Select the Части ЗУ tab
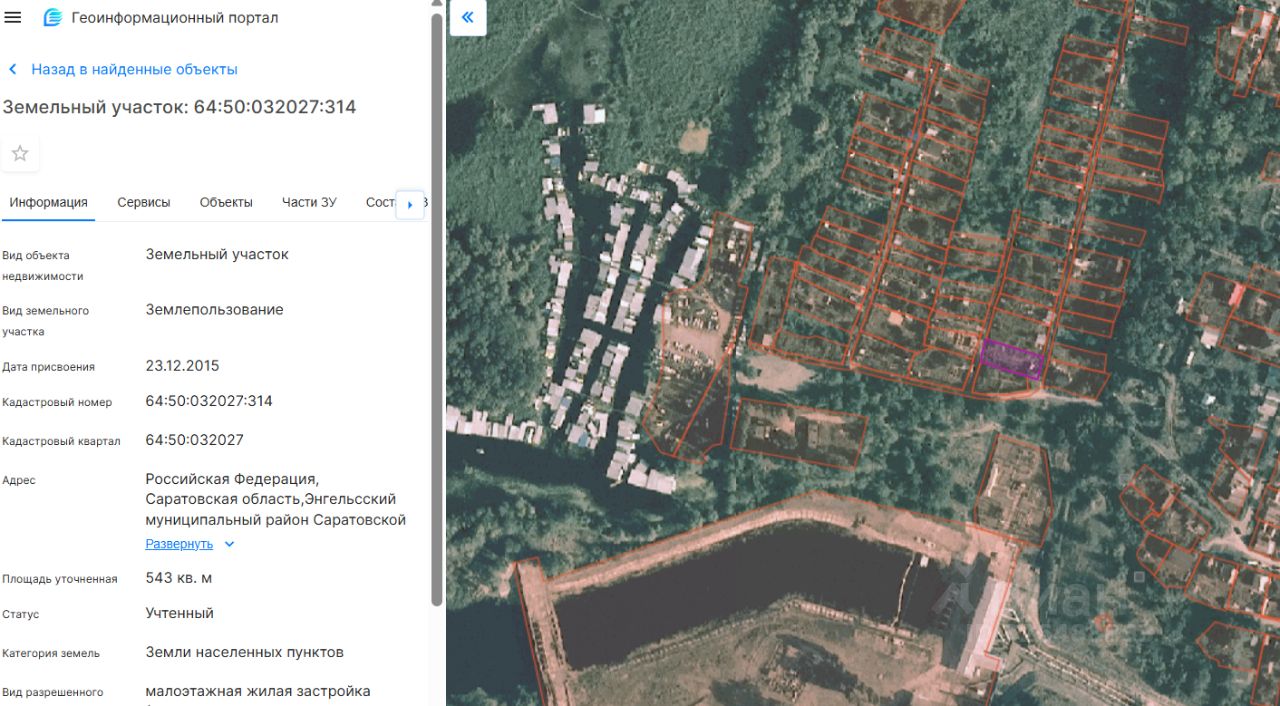 [309, 202]
